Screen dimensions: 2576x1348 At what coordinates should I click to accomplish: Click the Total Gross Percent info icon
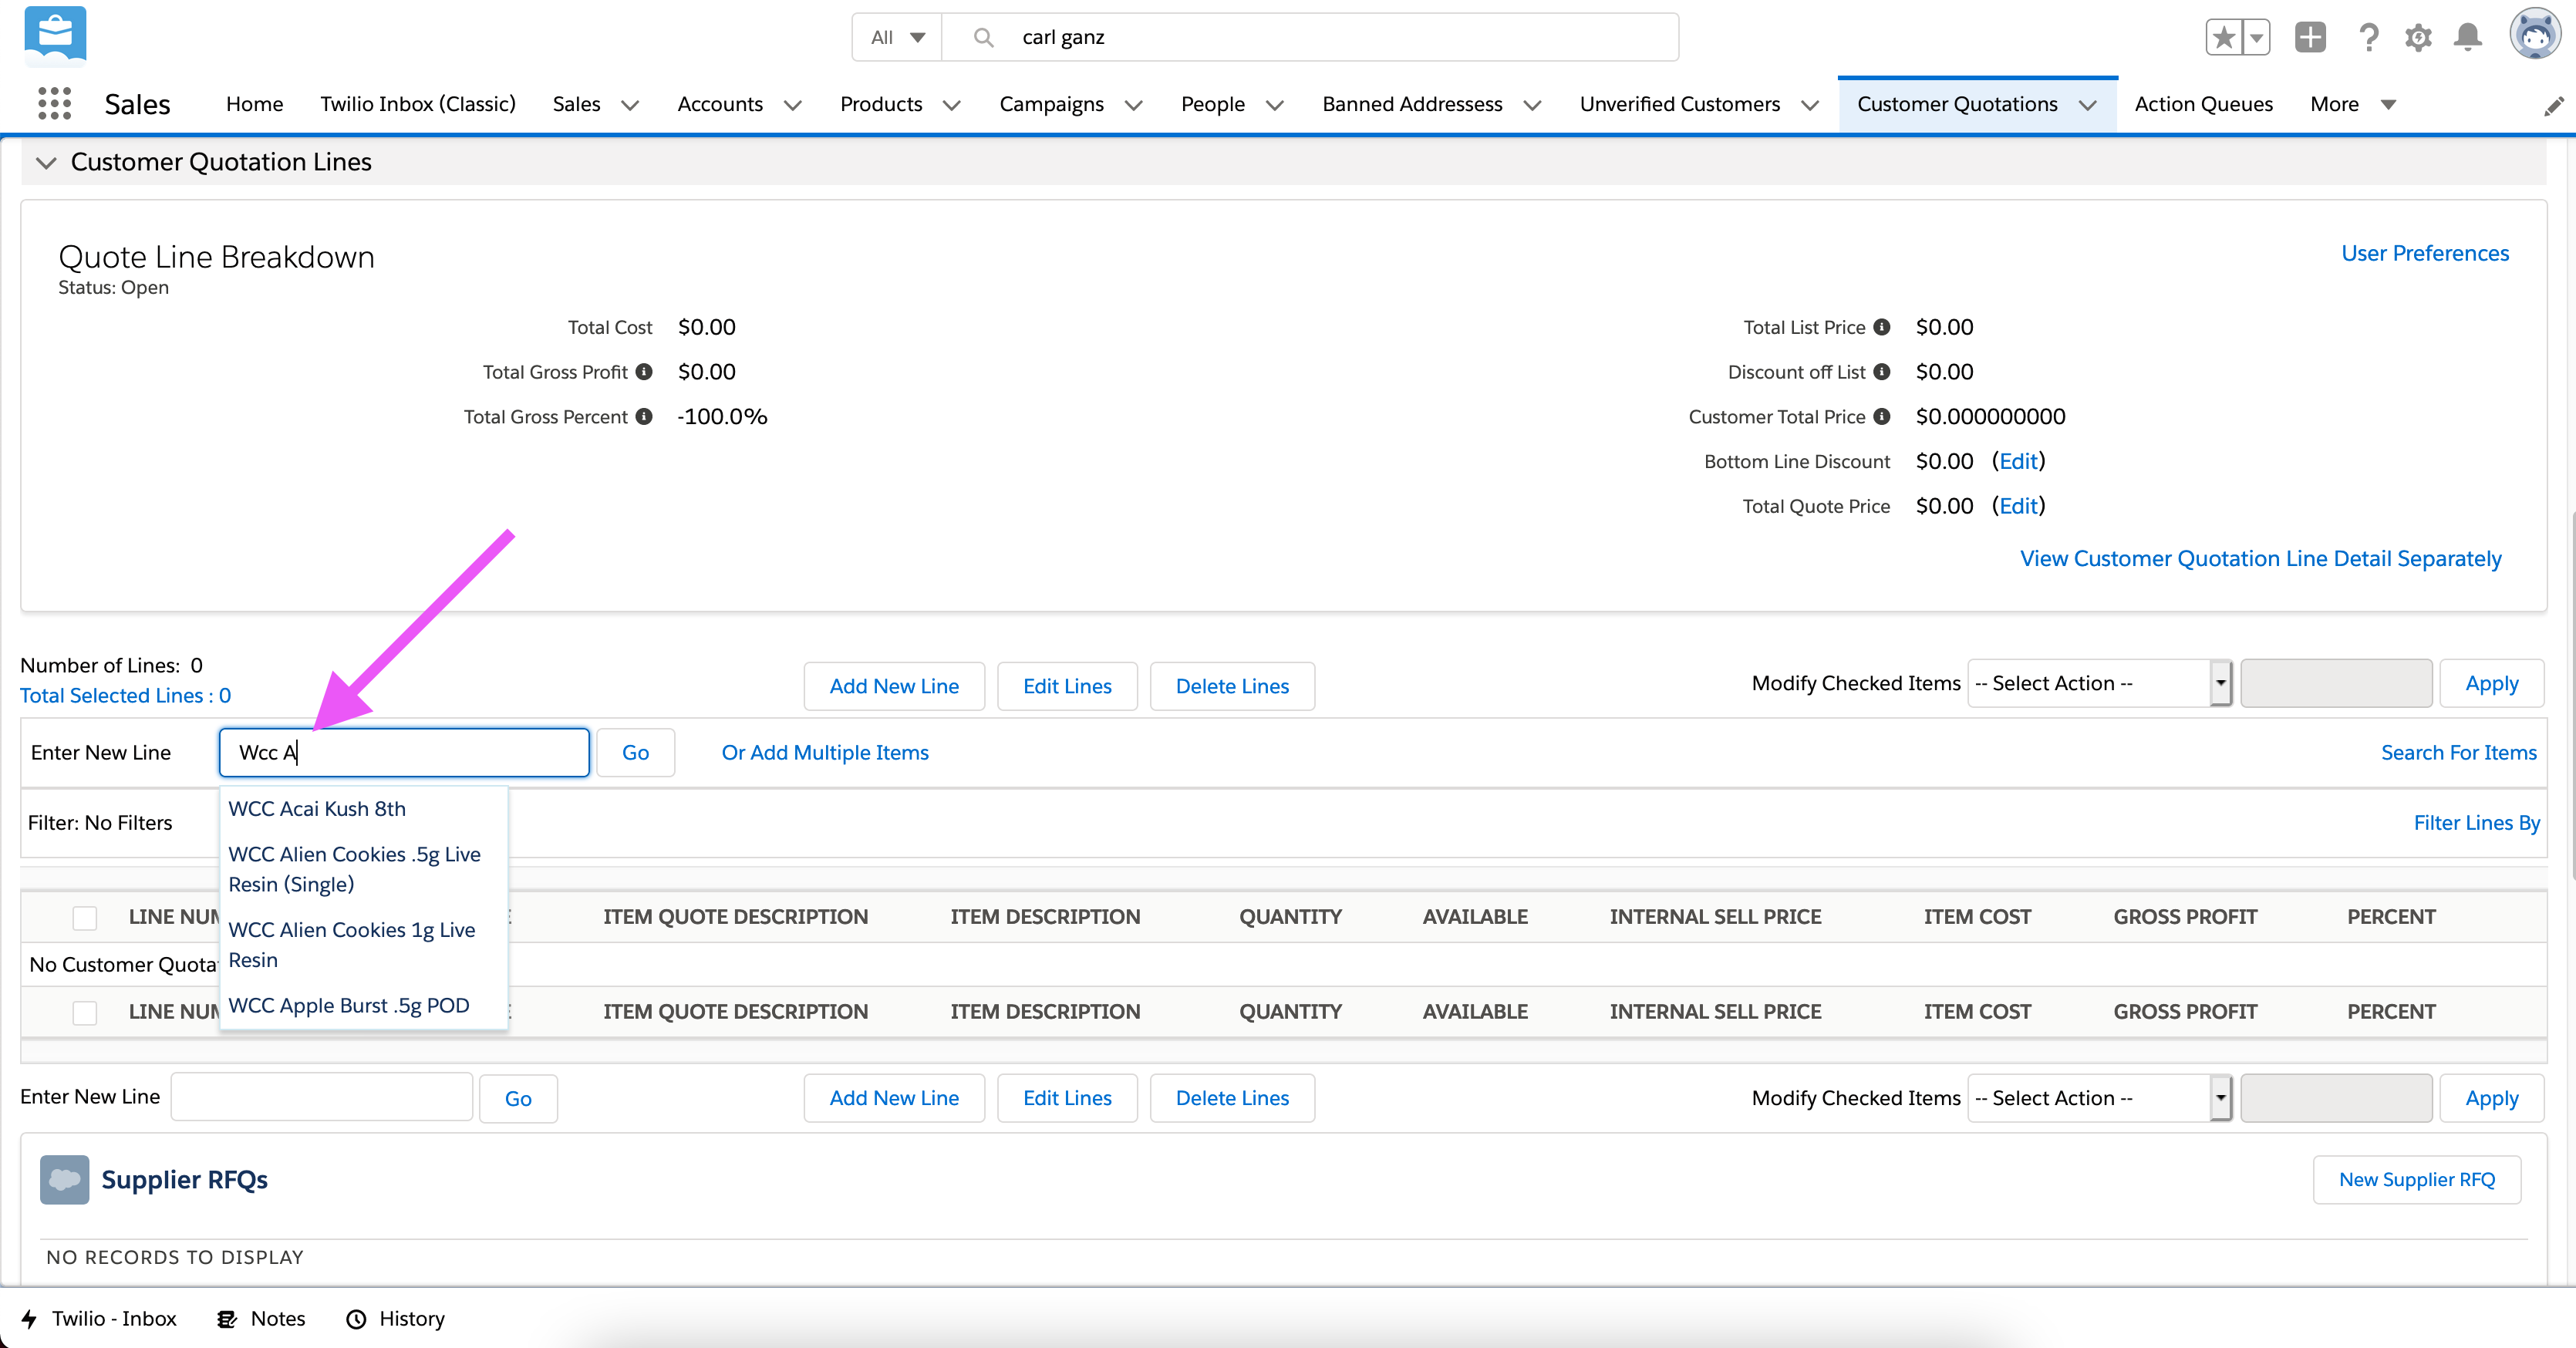(644, 416)
